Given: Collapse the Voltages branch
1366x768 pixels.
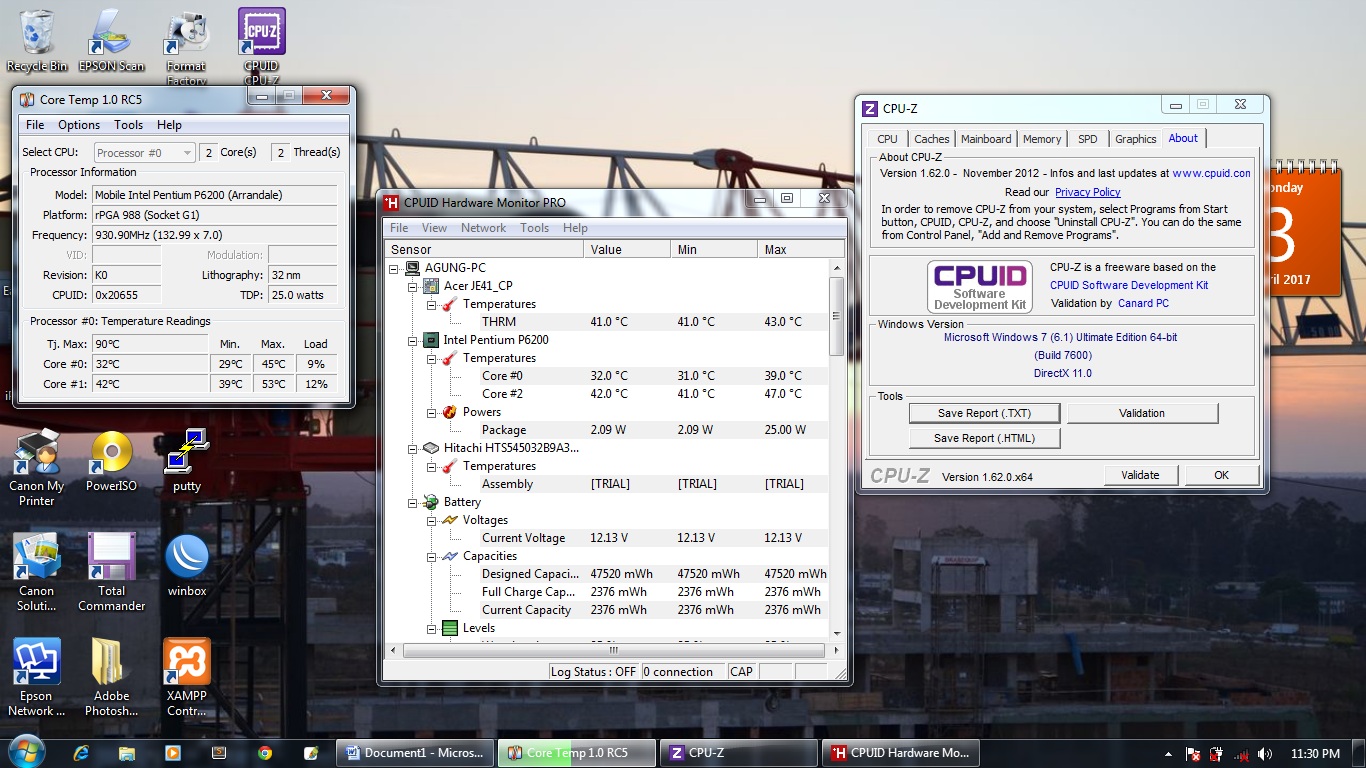Looking at the screenshot, I should [432, 520].
